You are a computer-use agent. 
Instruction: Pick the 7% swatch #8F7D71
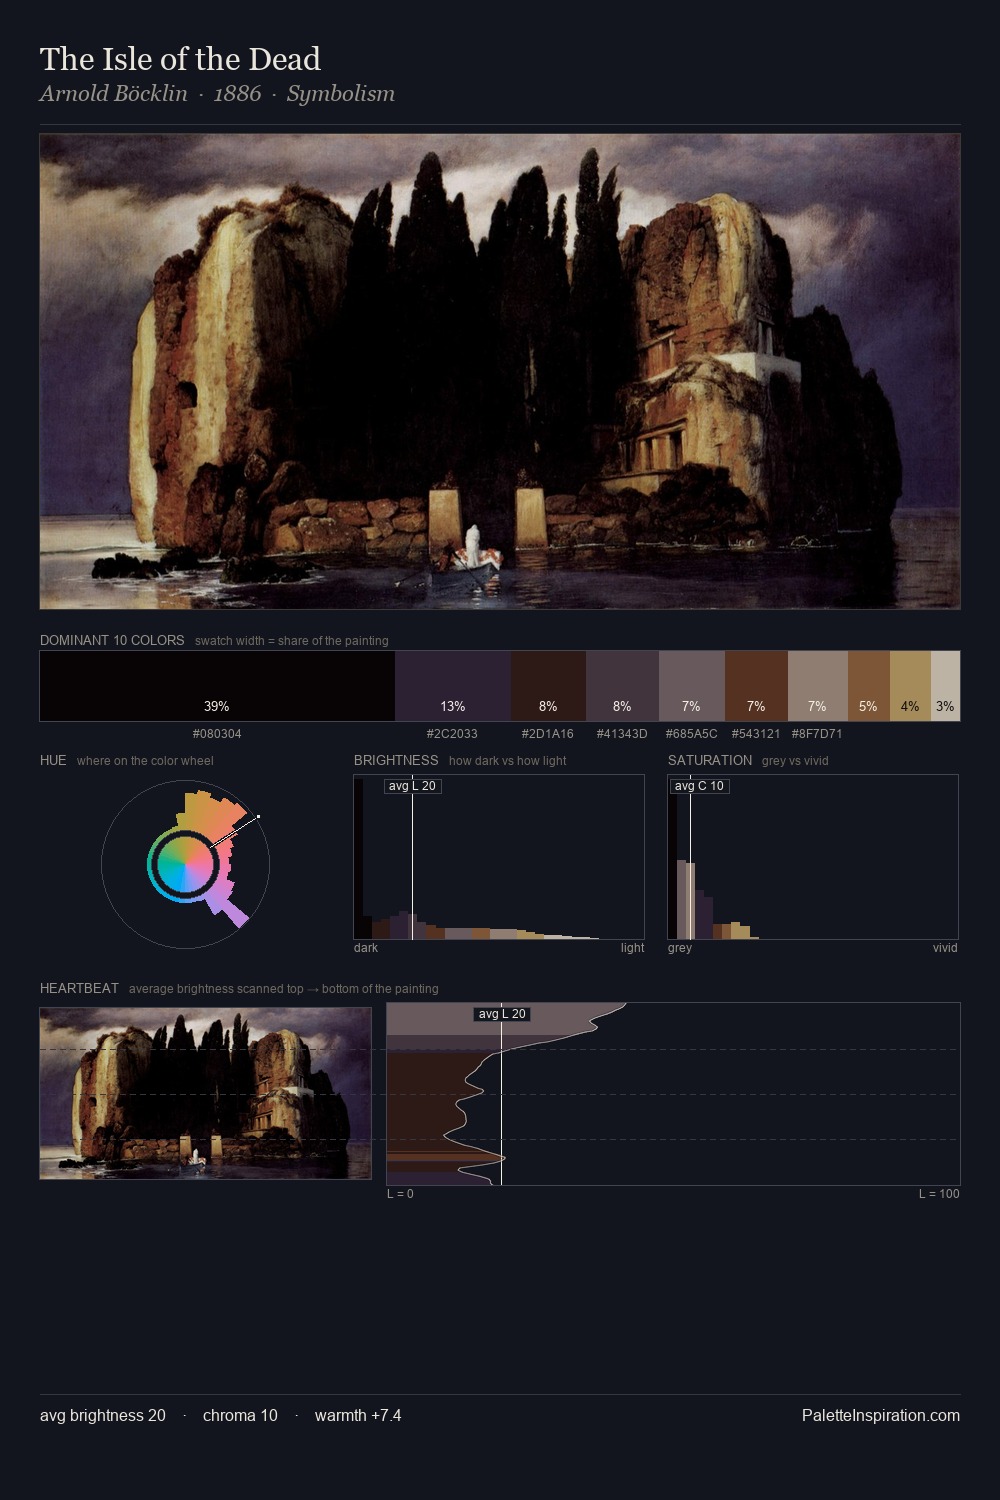(x=818, y=686)
